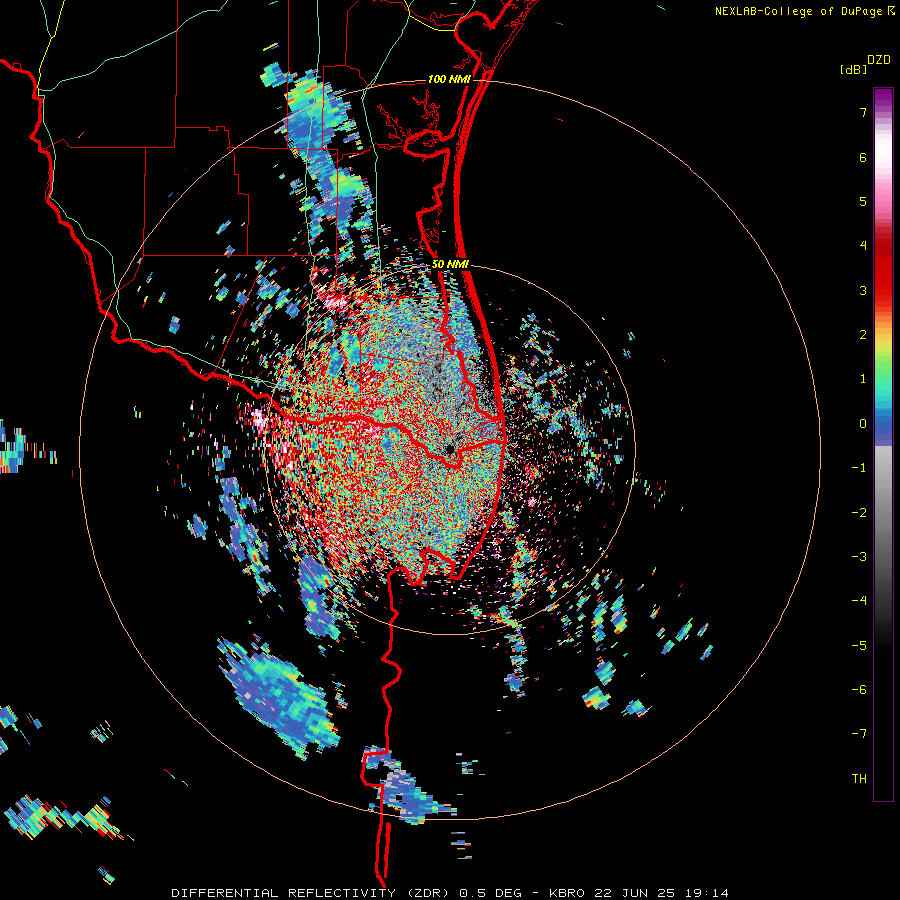Click the 50 NMI range ring label
Viewport: 900px width, 900px height.
pos(451,265)
